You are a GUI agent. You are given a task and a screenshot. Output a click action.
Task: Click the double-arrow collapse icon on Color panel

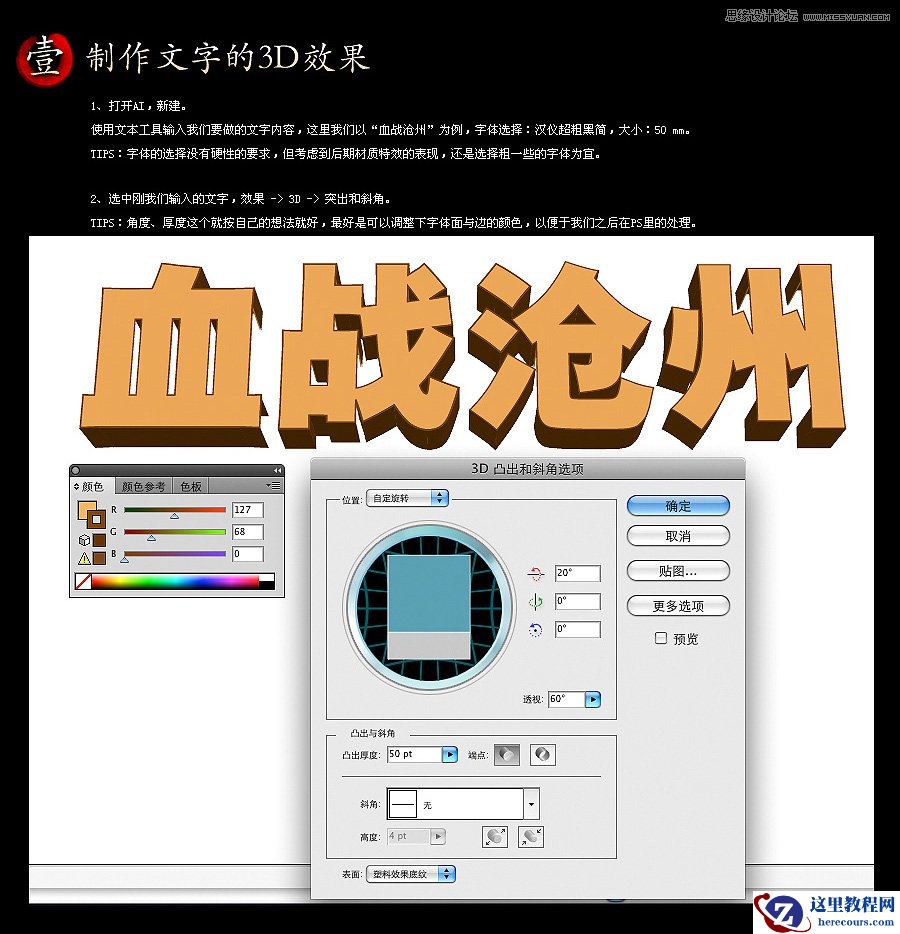[278, 470]
